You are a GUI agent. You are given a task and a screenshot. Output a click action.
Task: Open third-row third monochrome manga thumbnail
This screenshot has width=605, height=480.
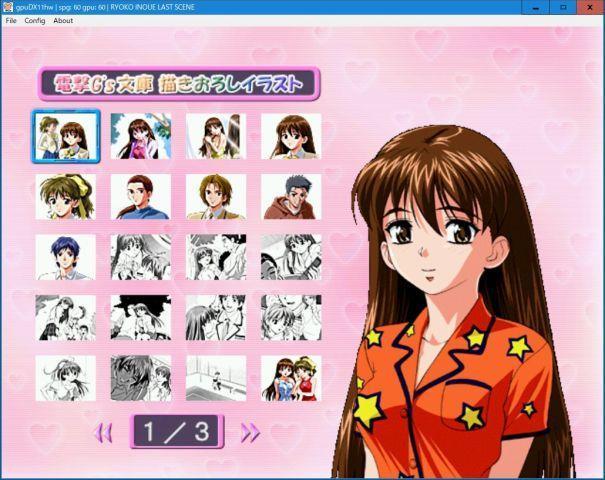tap(216, 257)
